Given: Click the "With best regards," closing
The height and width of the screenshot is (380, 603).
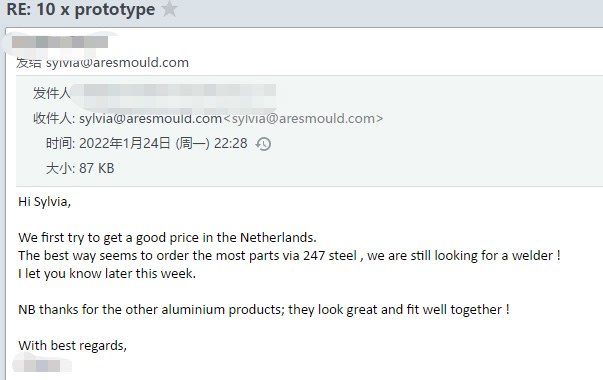Looking at the screenshot, I should pyautogui.click(x=72, y=345).
